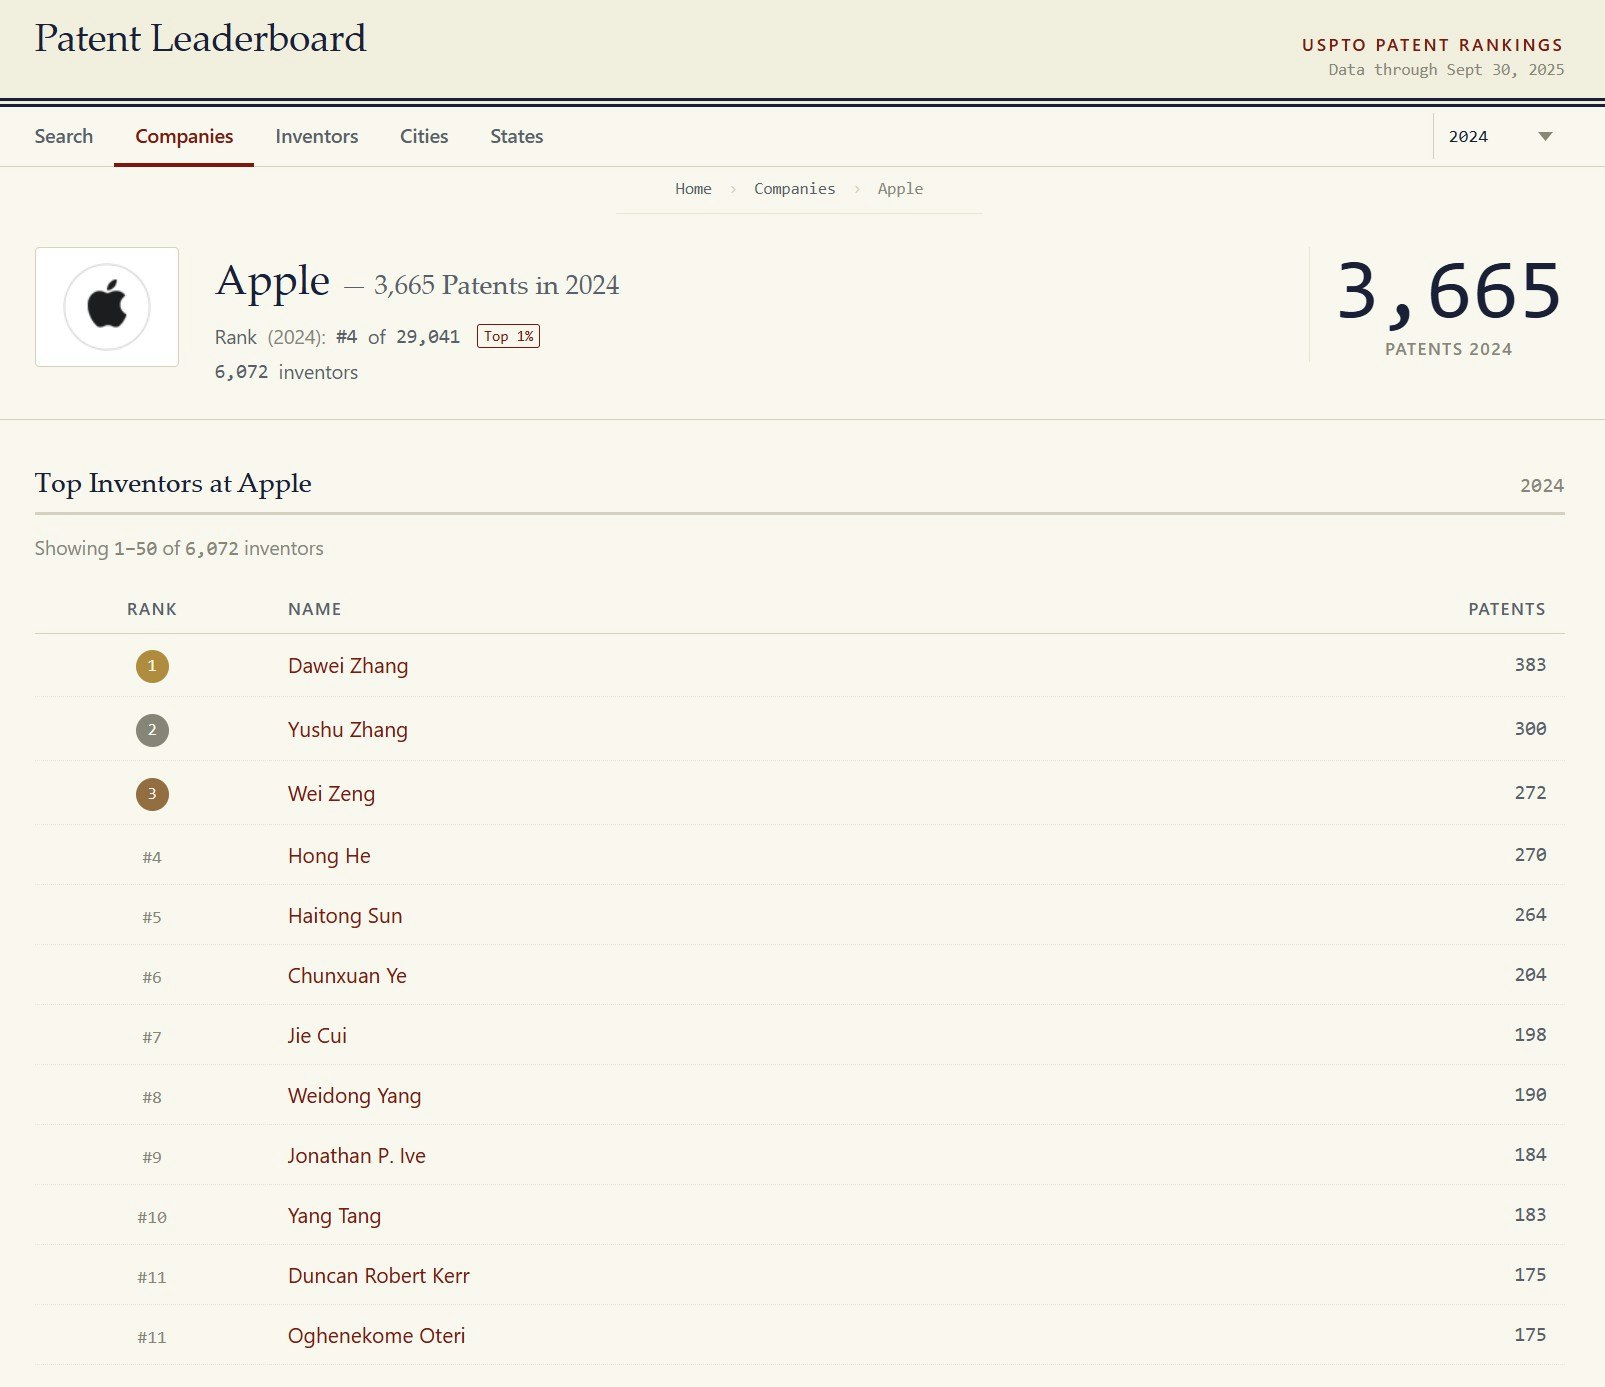Click the Apple breadcrumb item
1605x1387 pixels.
(x=900, y=188)
